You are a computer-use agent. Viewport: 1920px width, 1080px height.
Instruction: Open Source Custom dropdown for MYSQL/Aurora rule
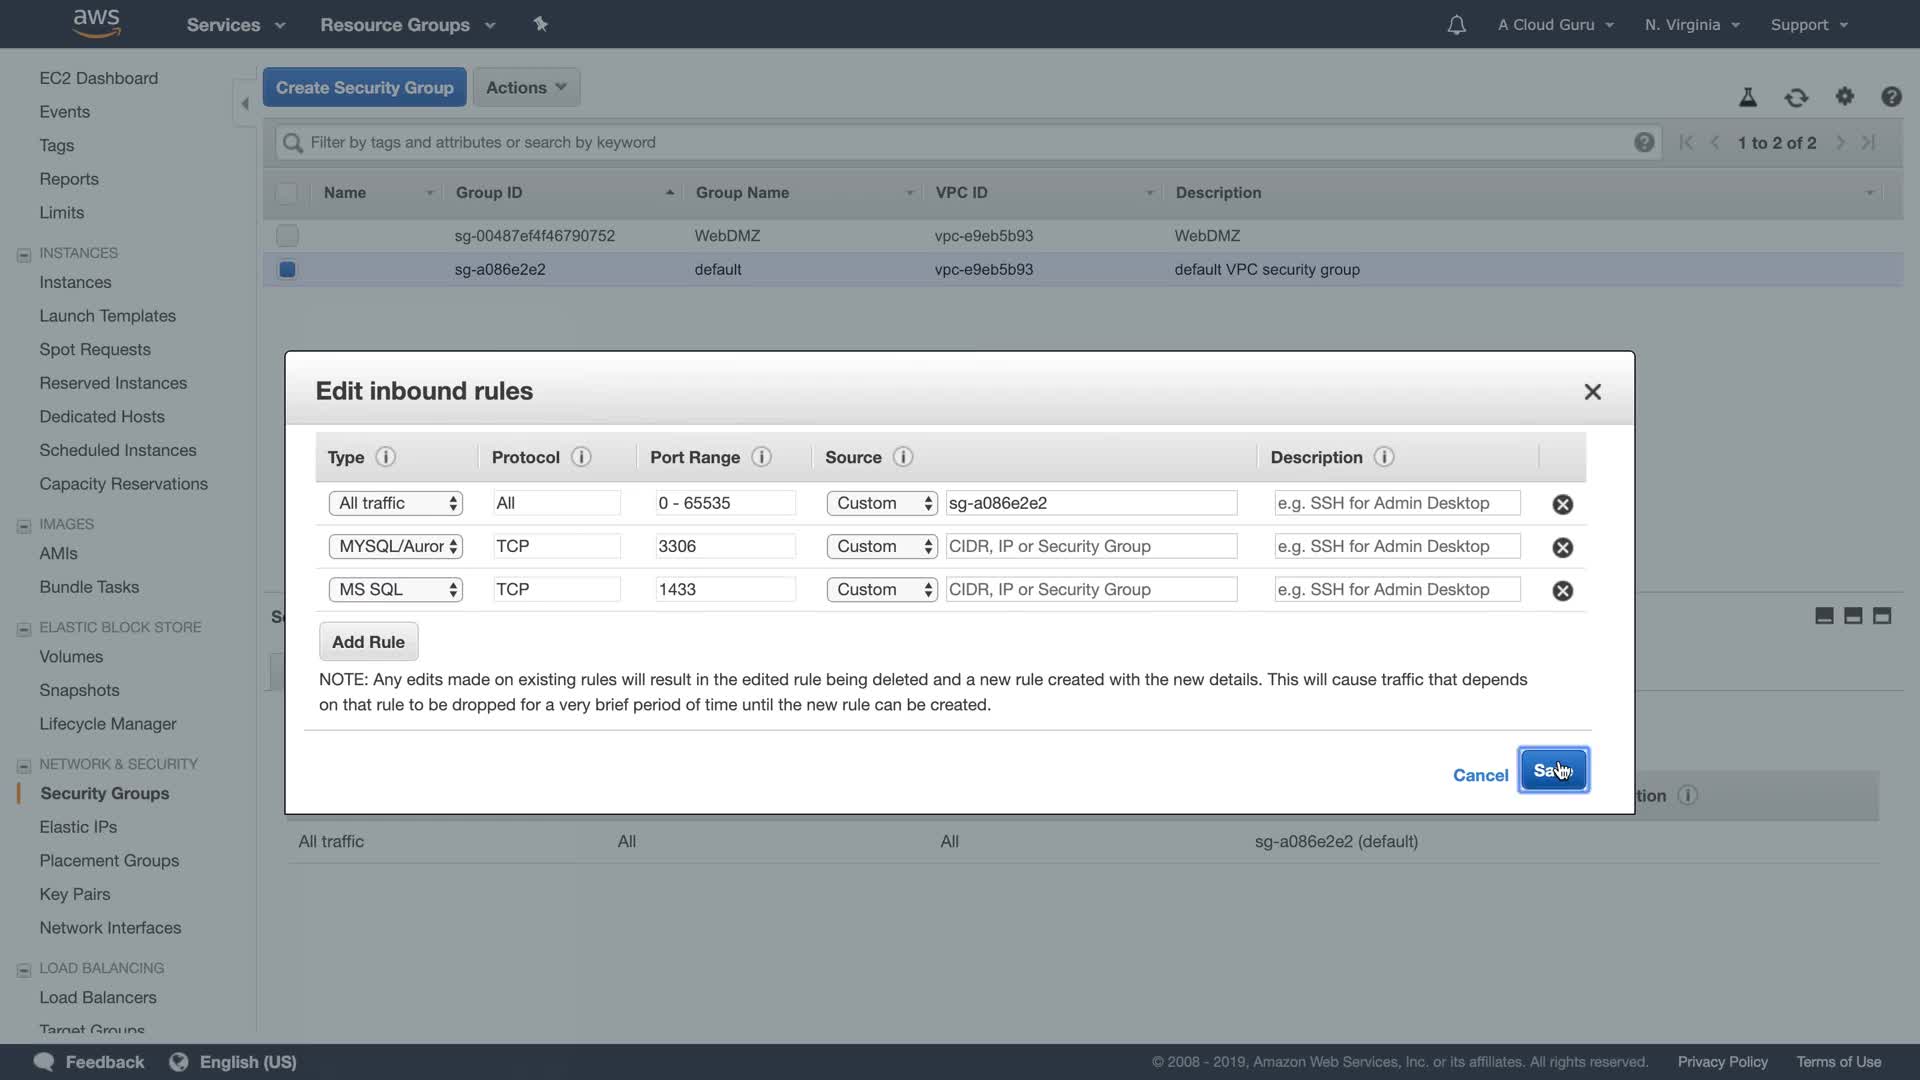(881, 547)
